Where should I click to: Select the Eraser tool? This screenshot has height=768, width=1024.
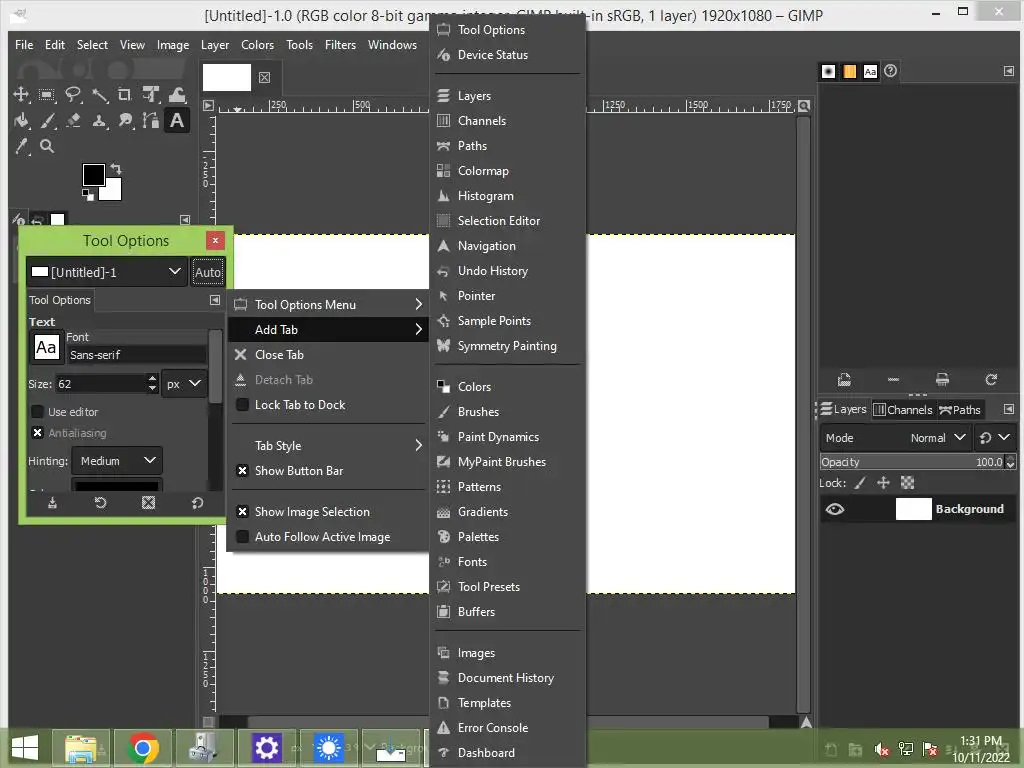[73, 121]
